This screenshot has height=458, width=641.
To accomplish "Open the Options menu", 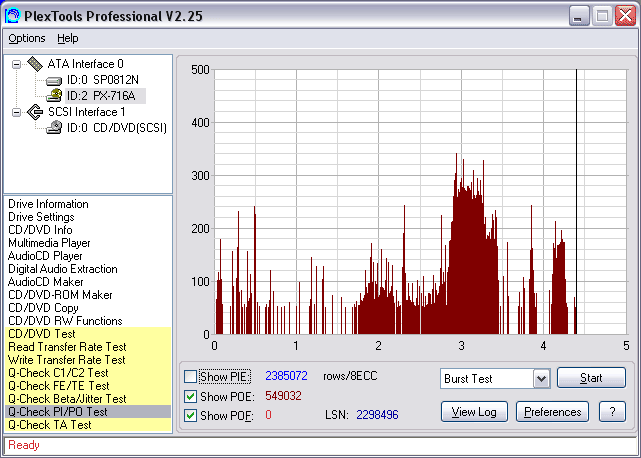I will coord(27,38).
